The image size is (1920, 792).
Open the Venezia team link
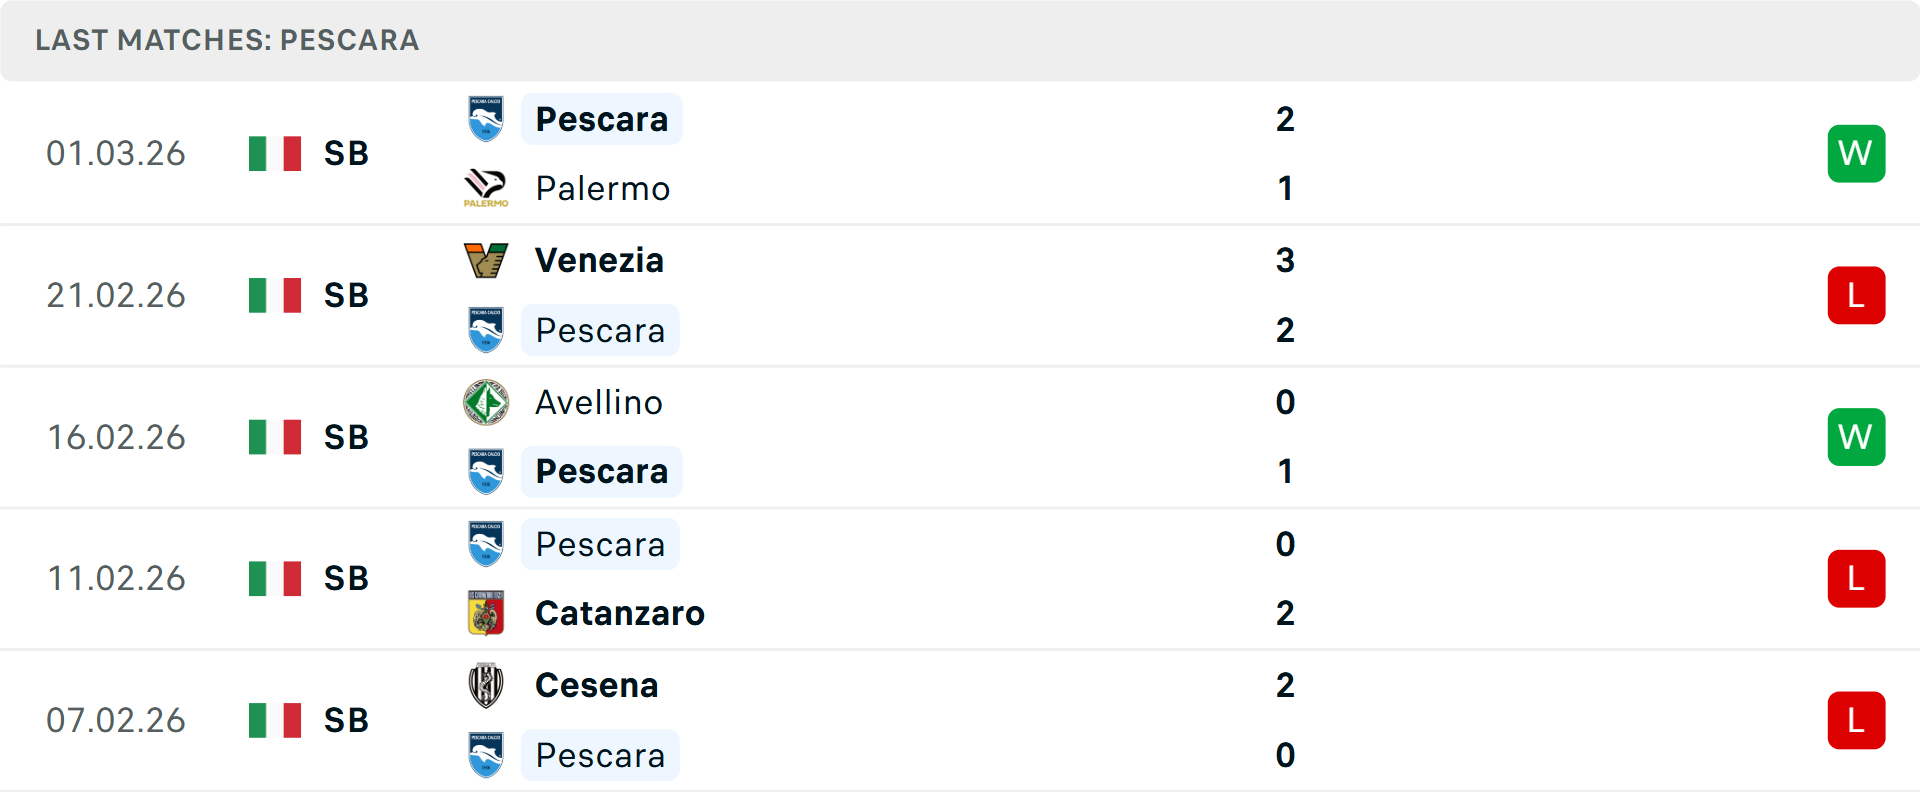coord(599,260)
